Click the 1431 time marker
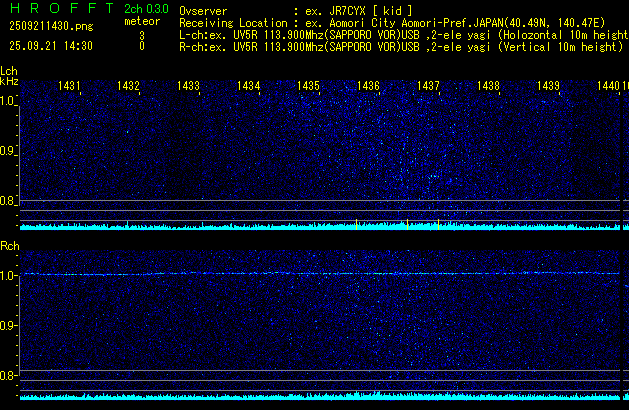This screenshot has height=410, width=629. (x=70, y=87)
